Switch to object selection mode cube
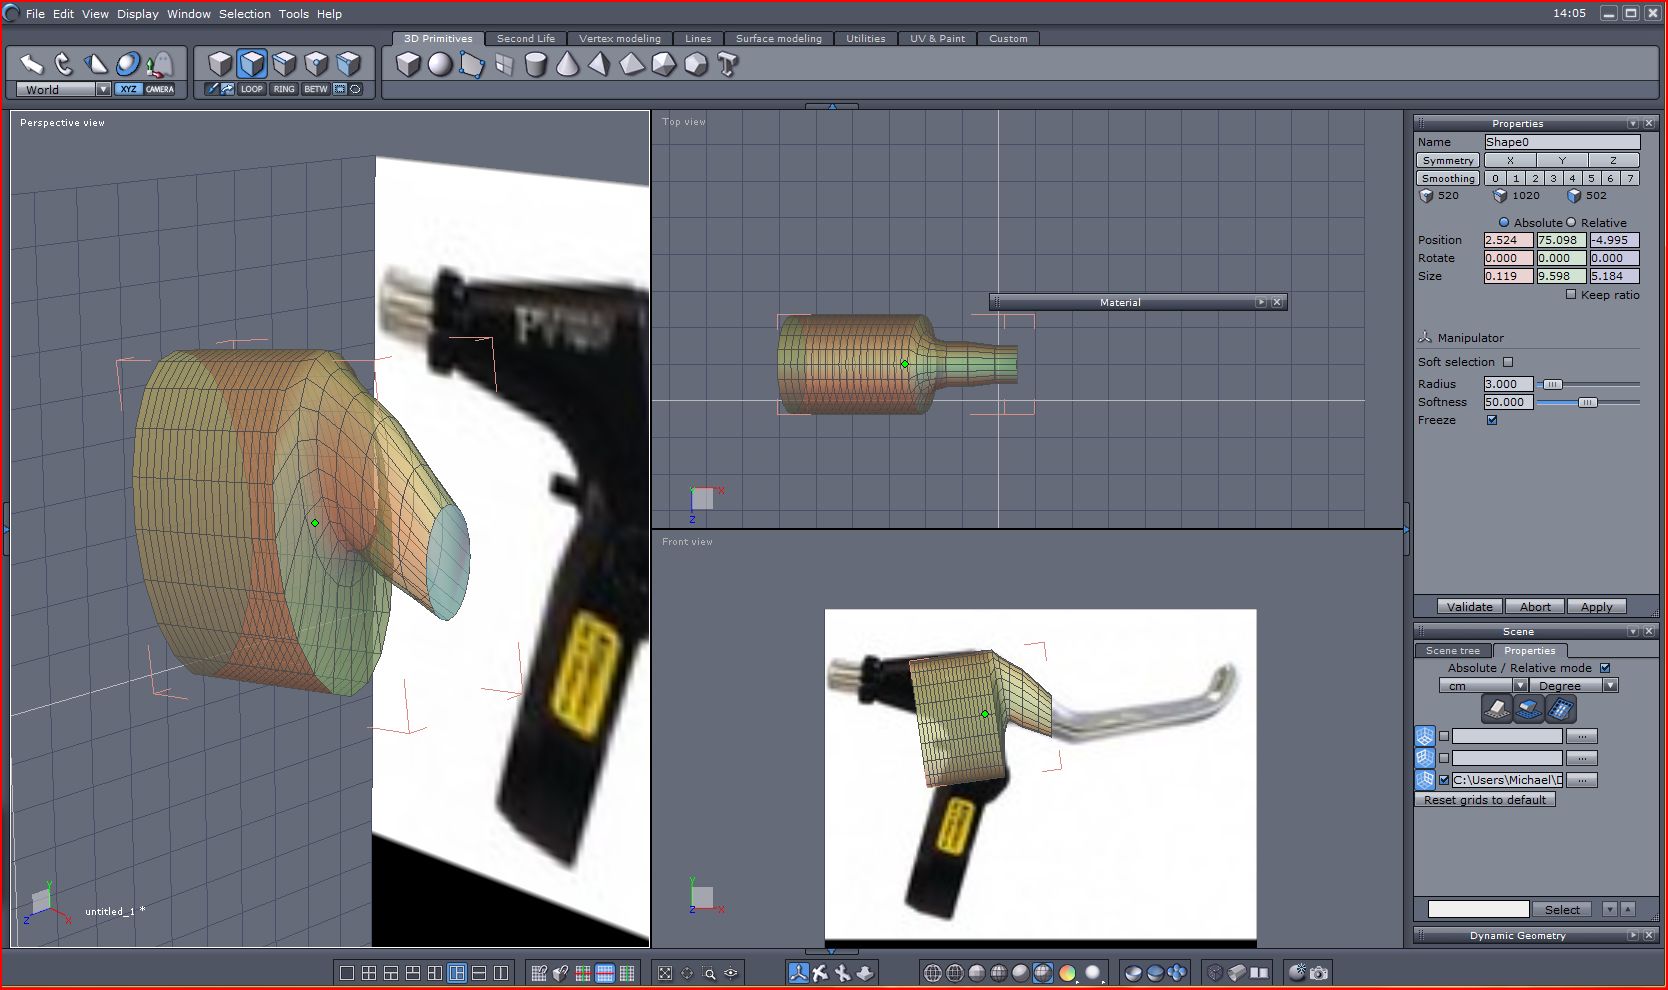 point(220,64)
